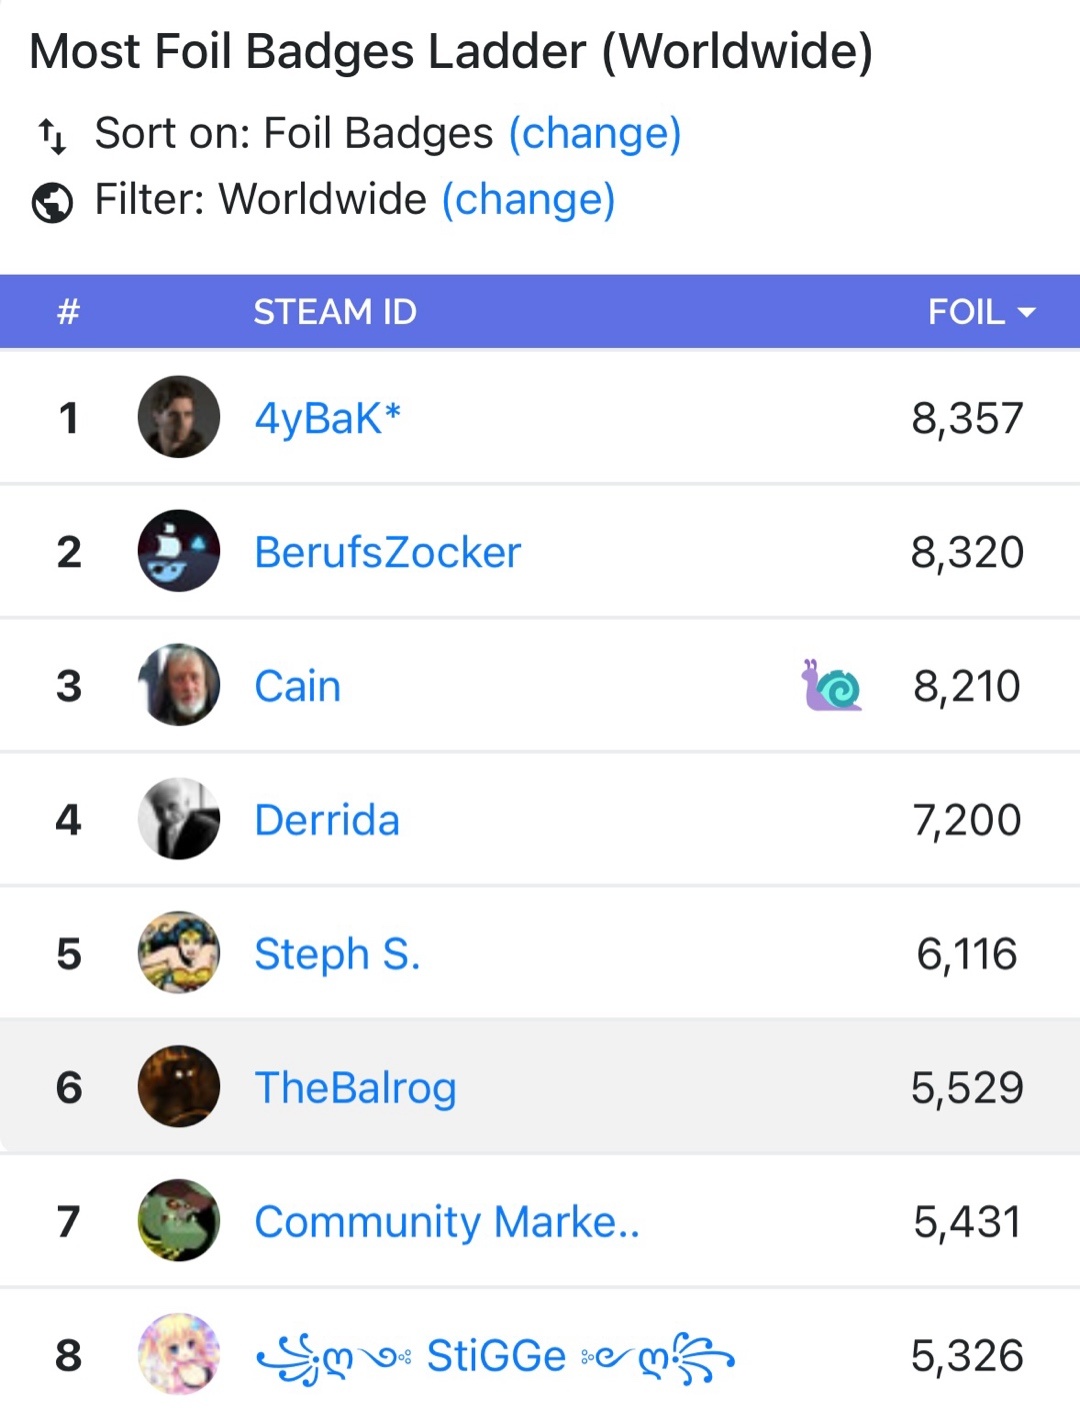1080x1412 pixels.
Task: Change the Sort on Foil Badges setting
Action: click(x=595, y=133)
